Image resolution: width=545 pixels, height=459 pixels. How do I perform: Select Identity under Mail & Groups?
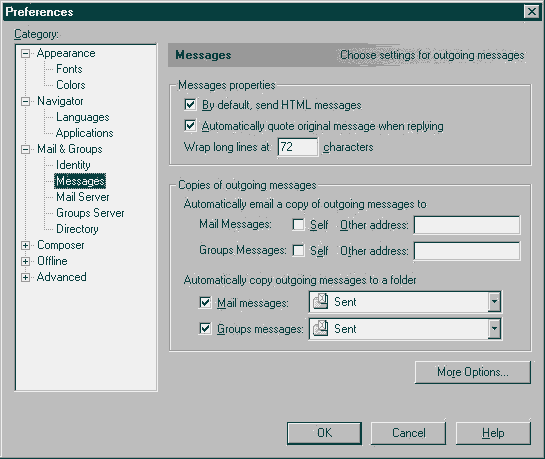pos(73,165)
